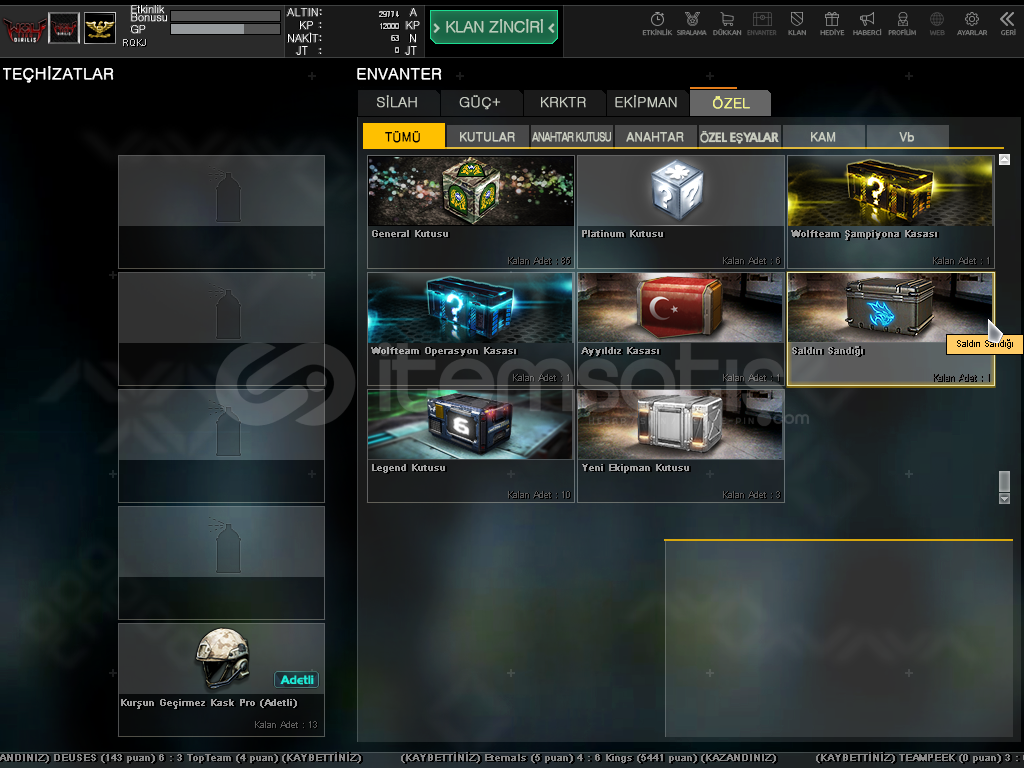Select the Ayyıldız Kasası item
1024x768 pixels.
pos(680,328)
